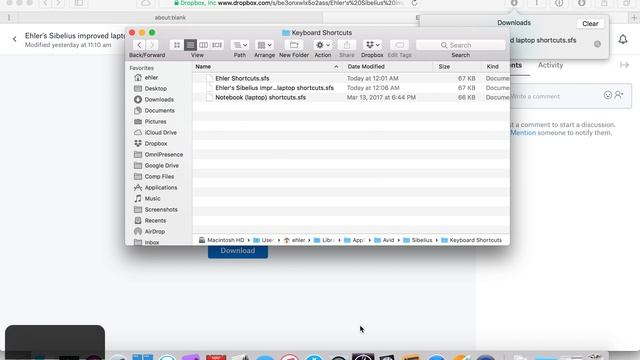This screenshot has width=640, height=360.
Task: Switch to the Activity tab
Action: point(550,65)
